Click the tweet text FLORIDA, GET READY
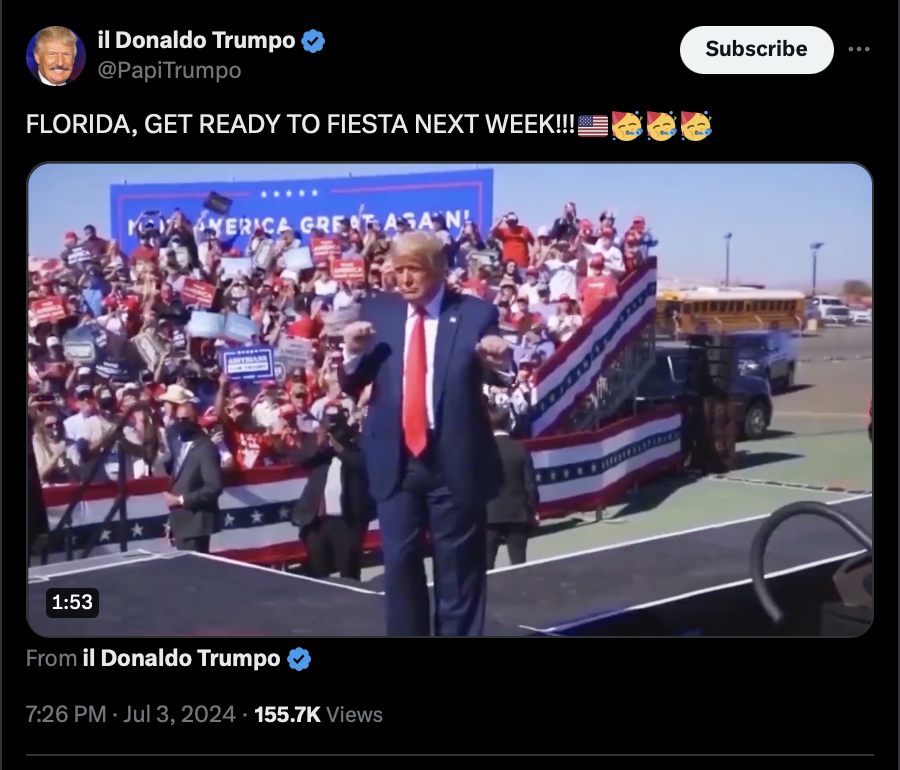 [x=300, y=124]
